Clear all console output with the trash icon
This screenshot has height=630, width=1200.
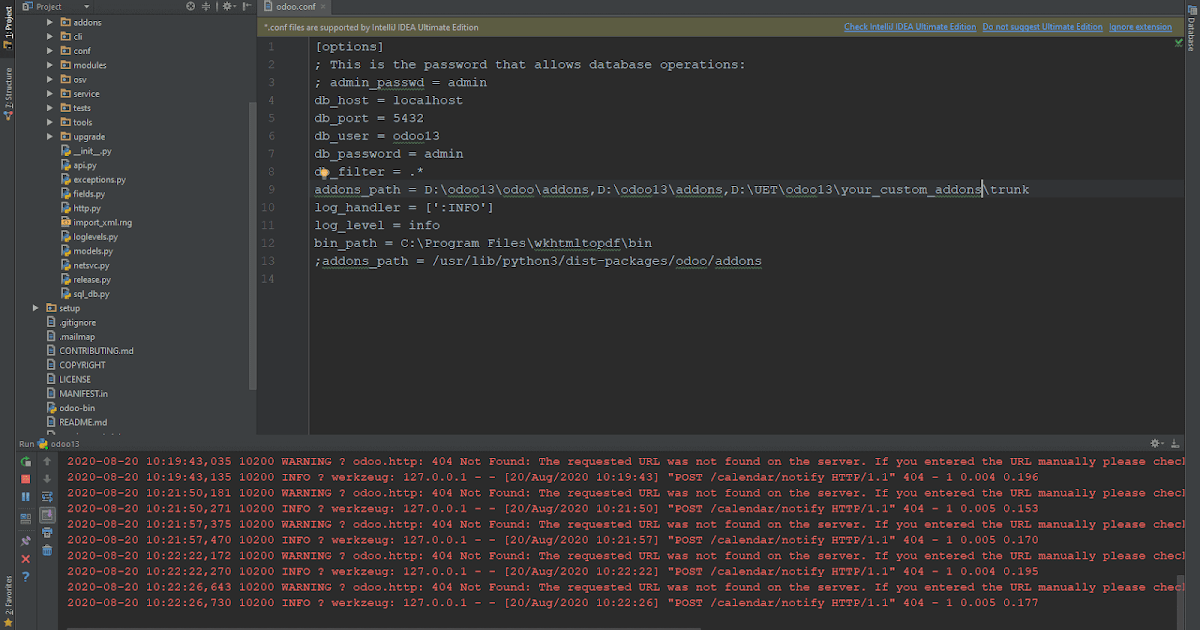click(x=47, y=552)
